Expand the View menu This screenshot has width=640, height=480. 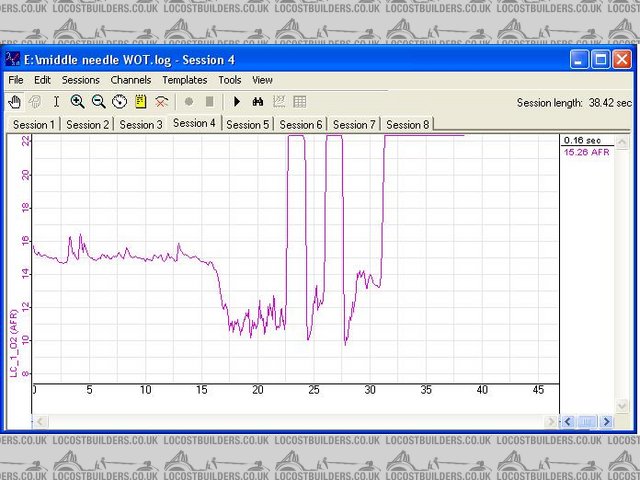coord(262,80)
